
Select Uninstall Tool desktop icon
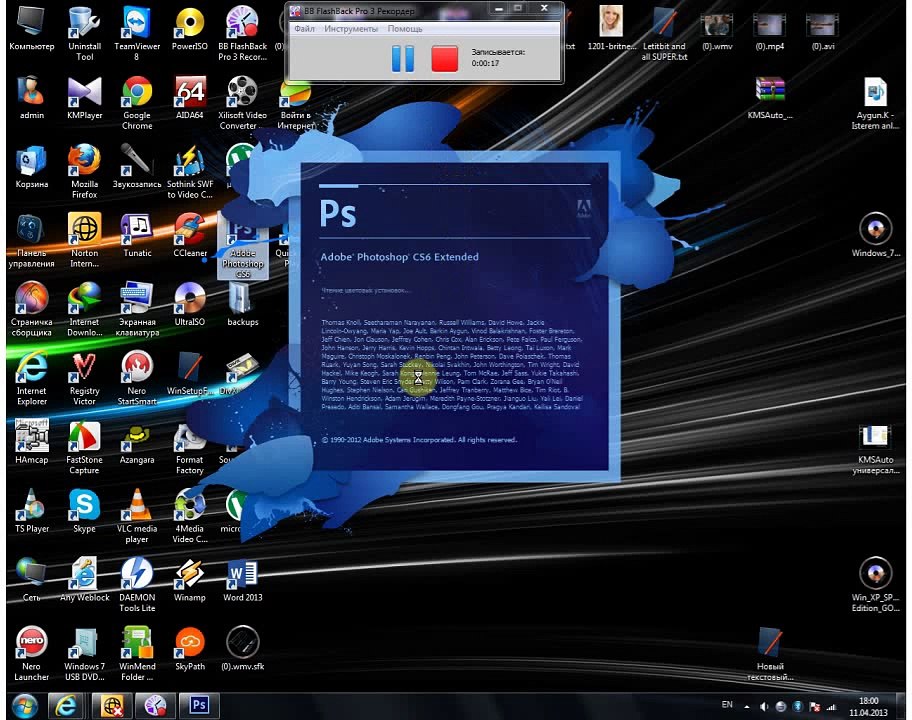coord(84,33)
